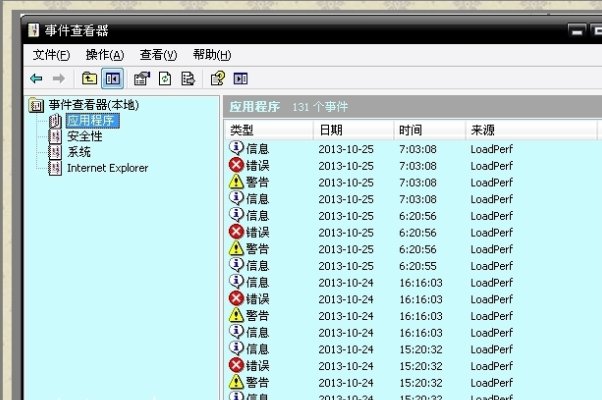Sort by the 类型 column header
Viewport: 602px width, 400px height.
[x=268, y=130]
